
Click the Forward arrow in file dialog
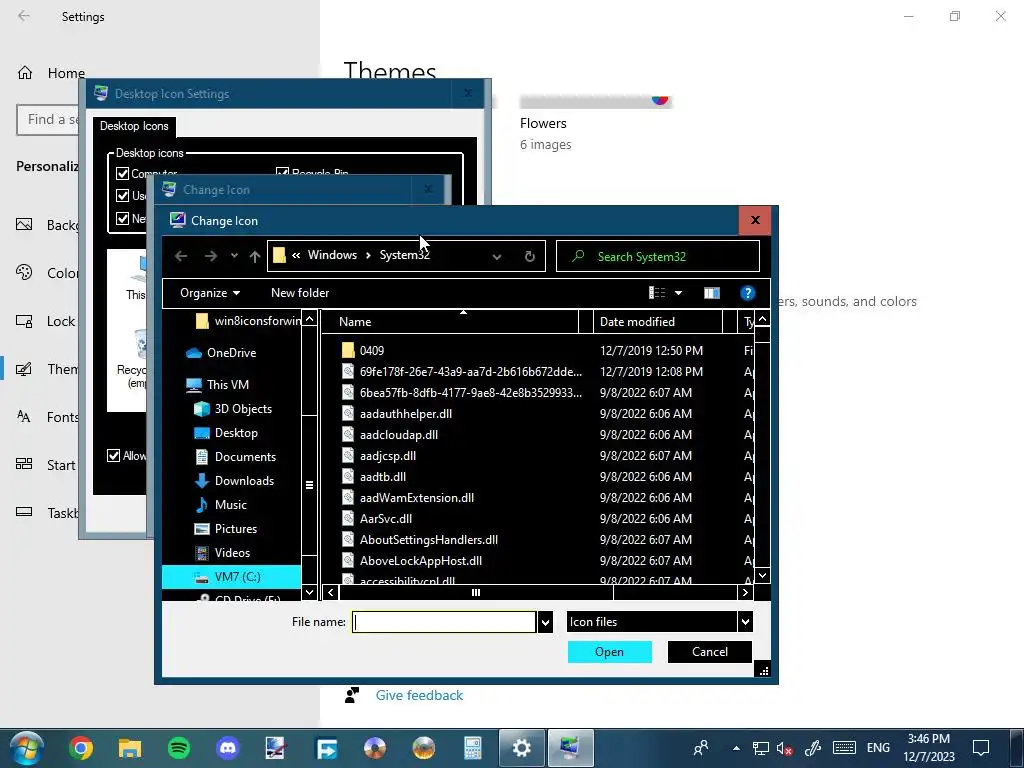click(x=210, y=256)
